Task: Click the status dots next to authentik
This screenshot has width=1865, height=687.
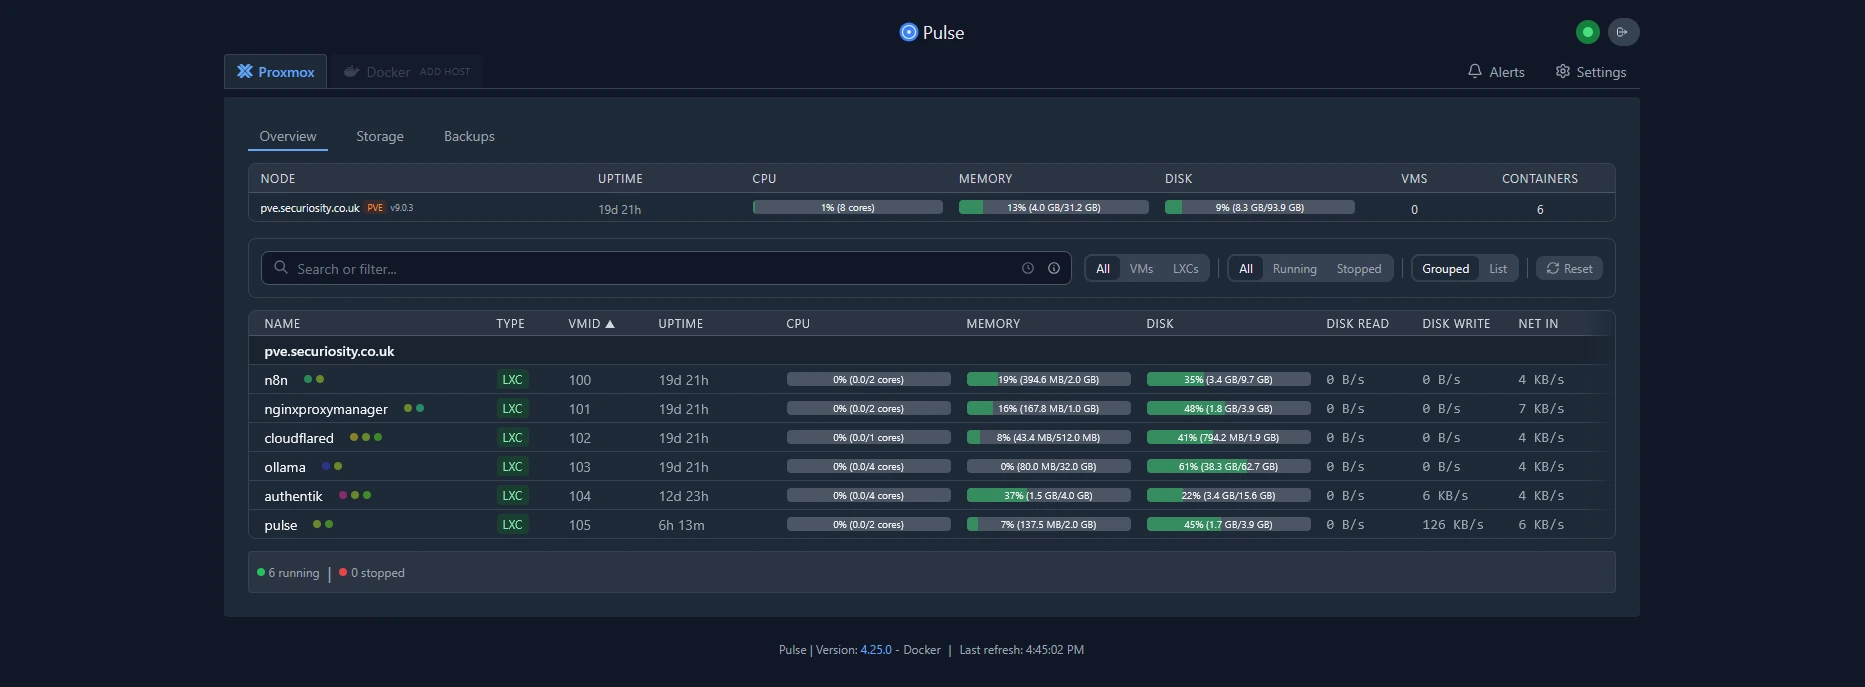Action: pos(355,495)
